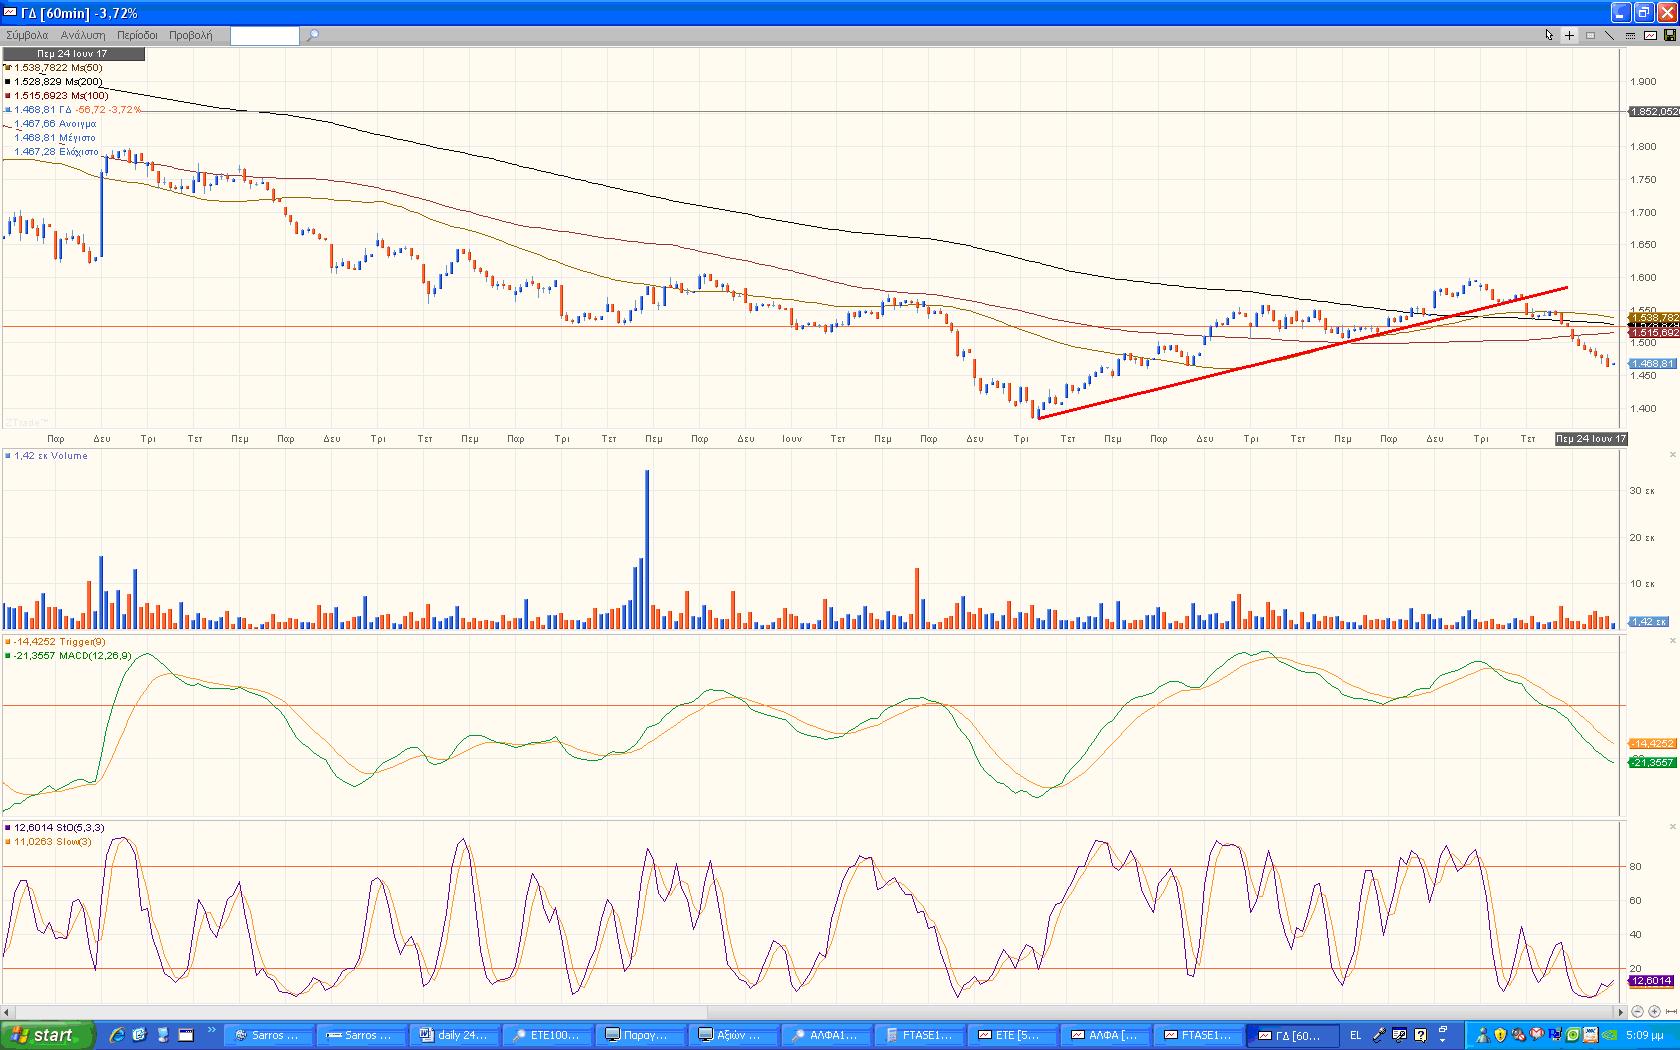
Task: Activate the crosshair cursor tool
Action: (x=1569, y=35)
